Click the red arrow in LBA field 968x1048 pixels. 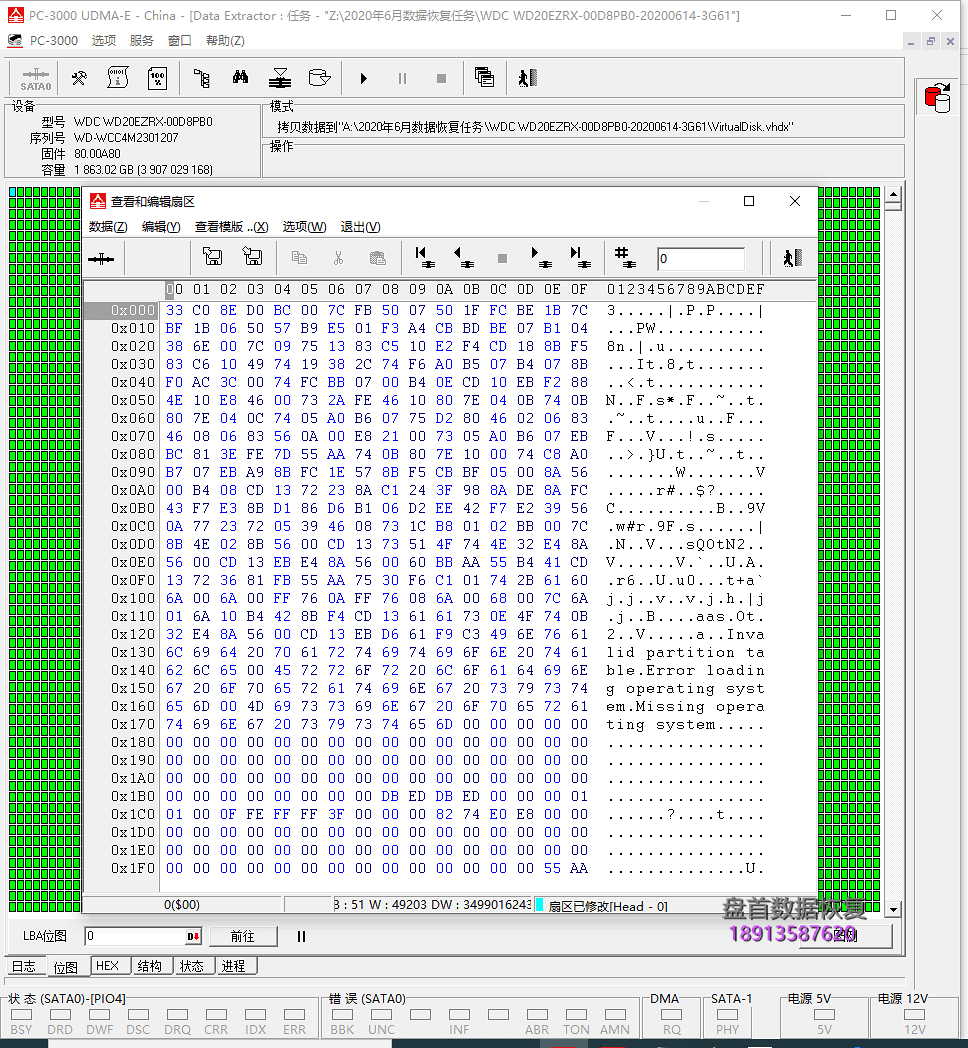point(193,936)
